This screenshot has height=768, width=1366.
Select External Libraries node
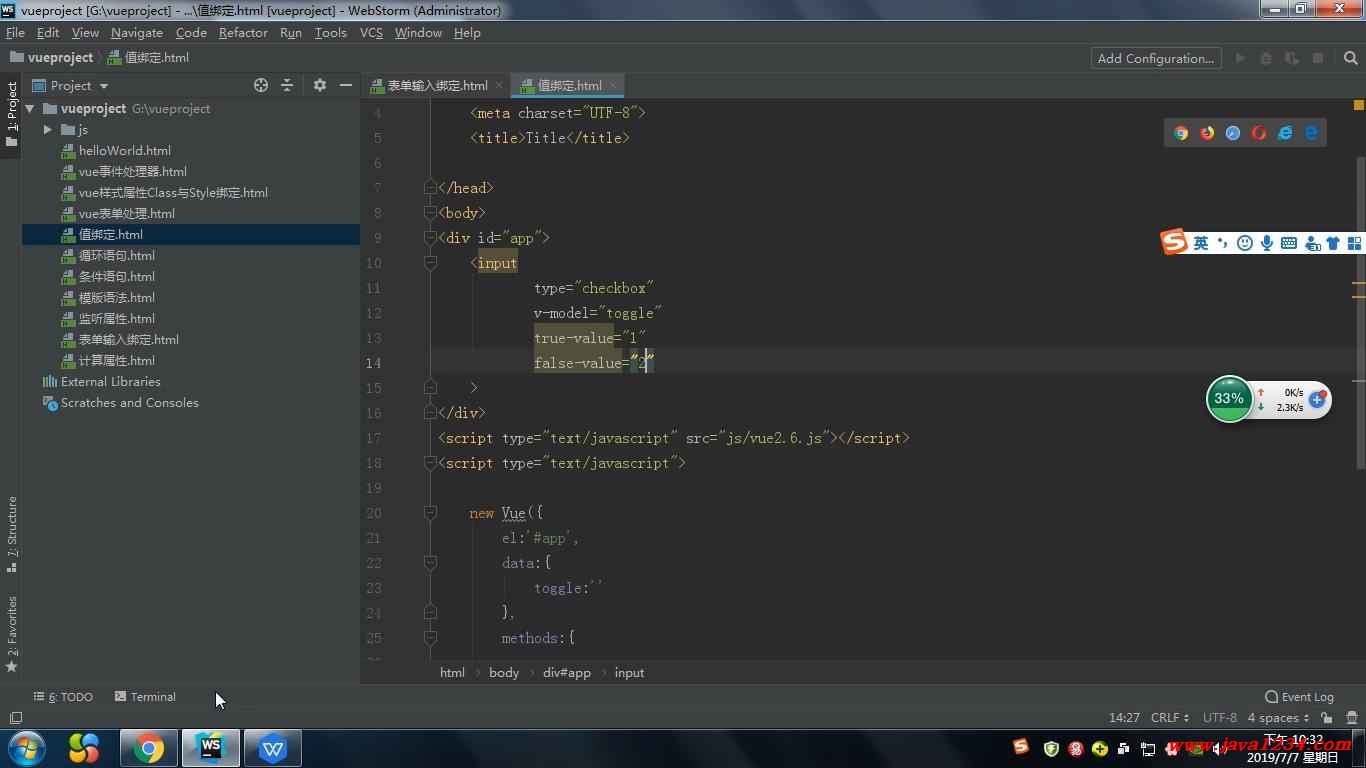(110, 382)
